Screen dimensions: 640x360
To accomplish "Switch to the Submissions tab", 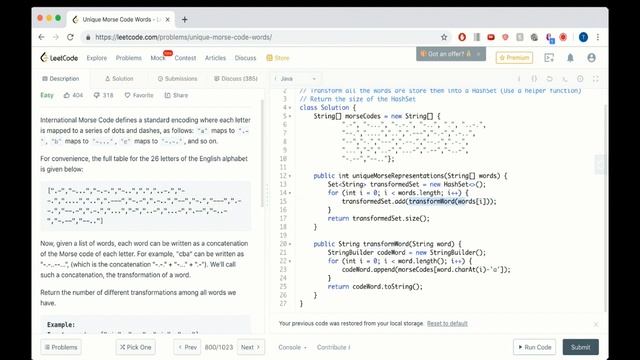I will tap(178, 78).
